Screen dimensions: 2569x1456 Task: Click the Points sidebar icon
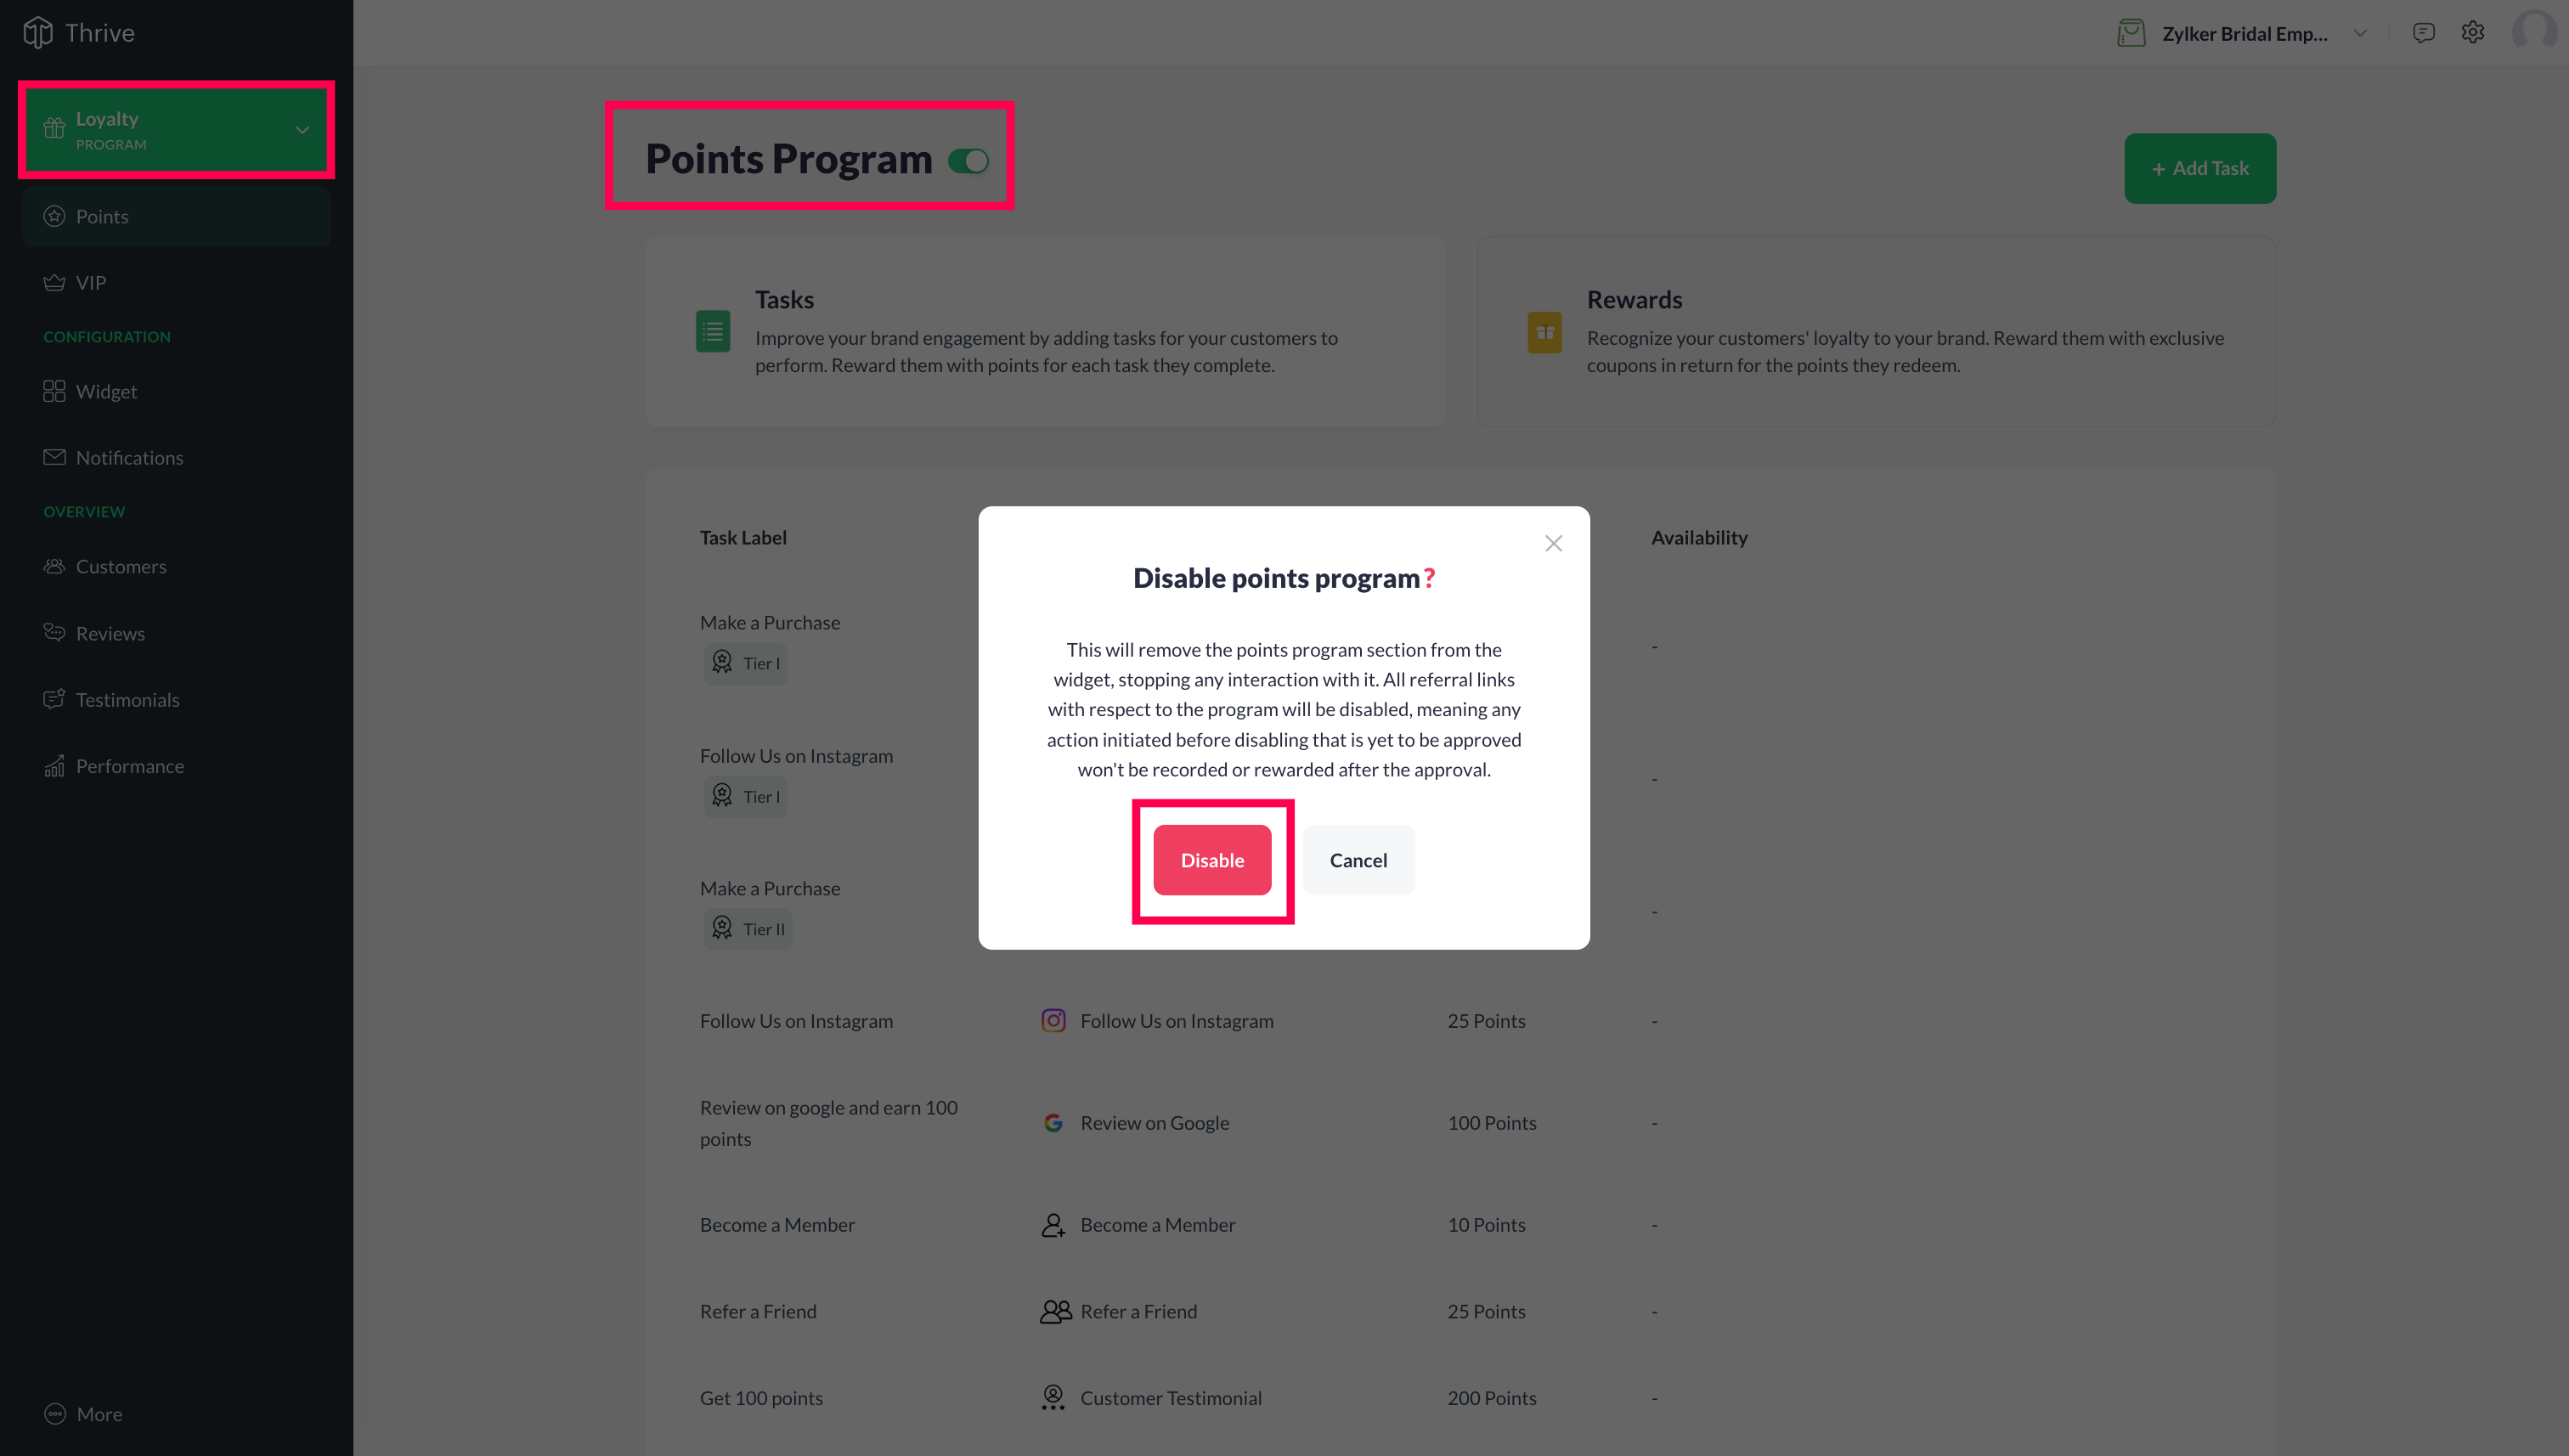pyautogui.click(x=54, y=215)
